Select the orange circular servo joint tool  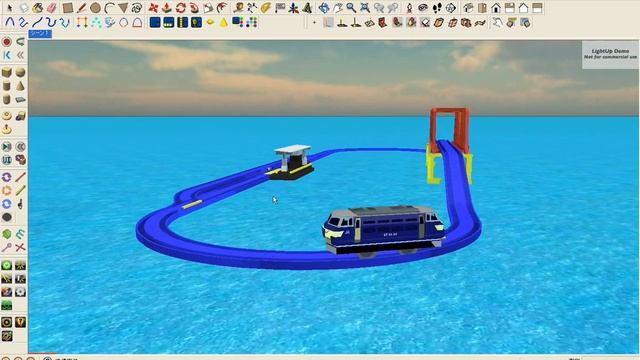pos(7,191)
